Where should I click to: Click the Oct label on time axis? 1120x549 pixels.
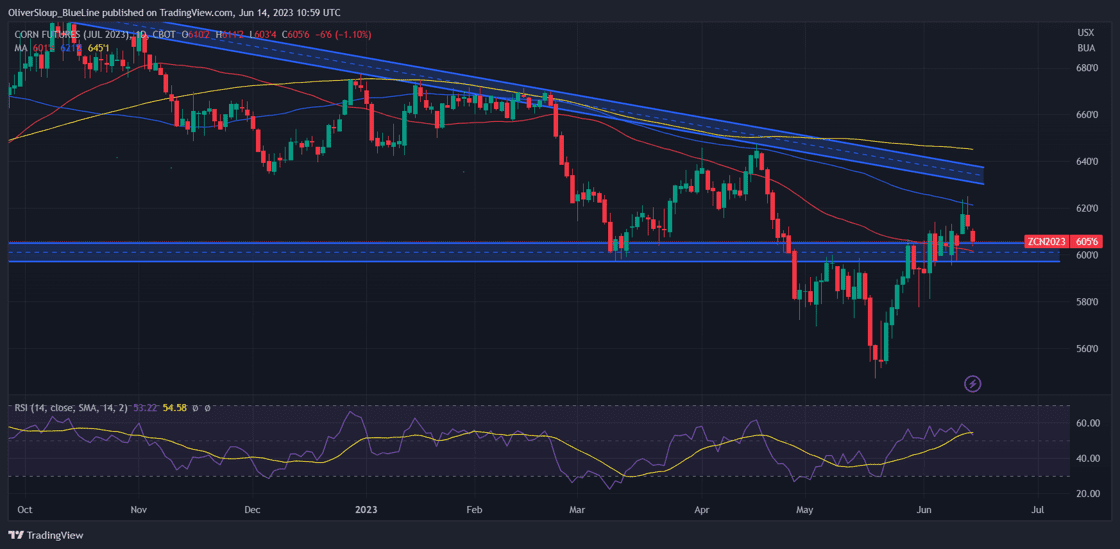coord(25,510)
